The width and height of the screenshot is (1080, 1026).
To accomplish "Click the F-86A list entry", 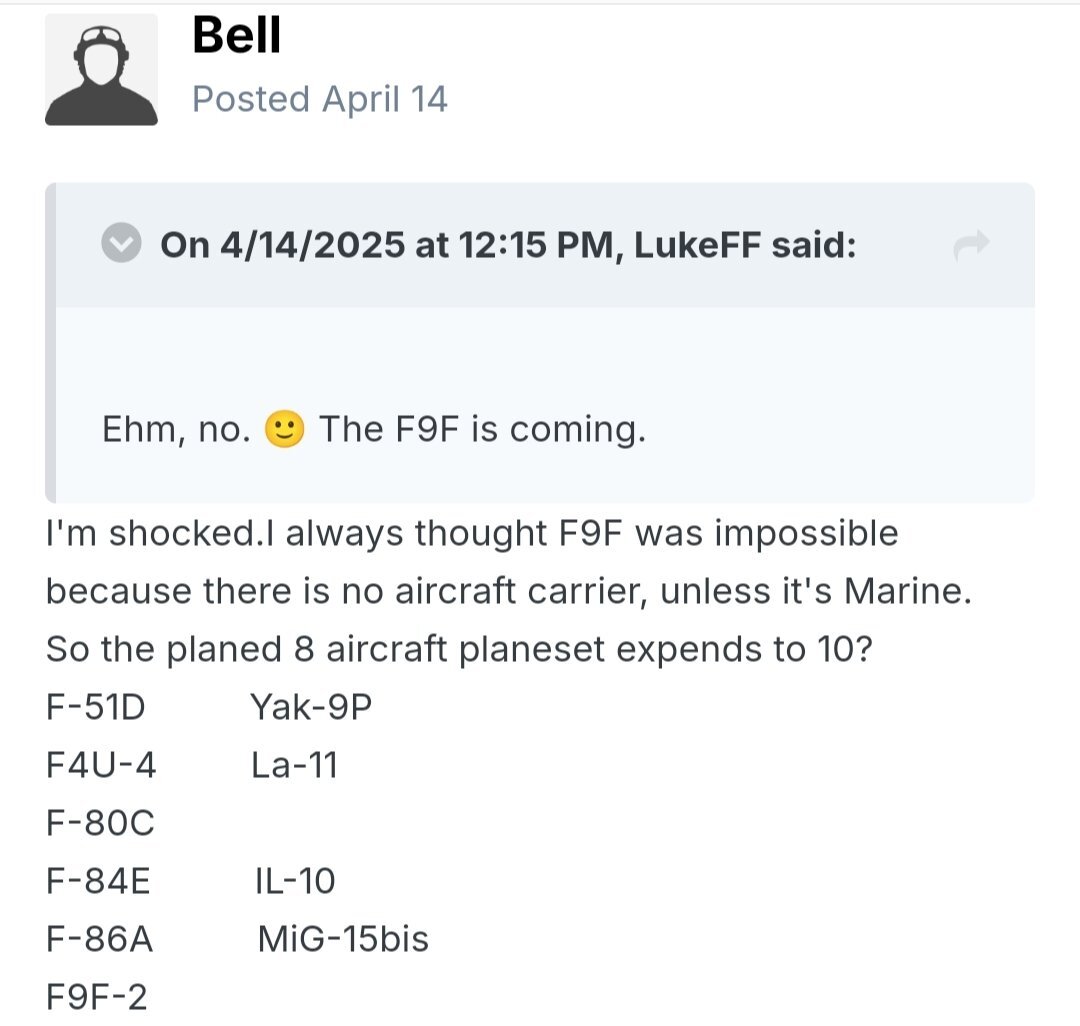I will click(99, 940).
